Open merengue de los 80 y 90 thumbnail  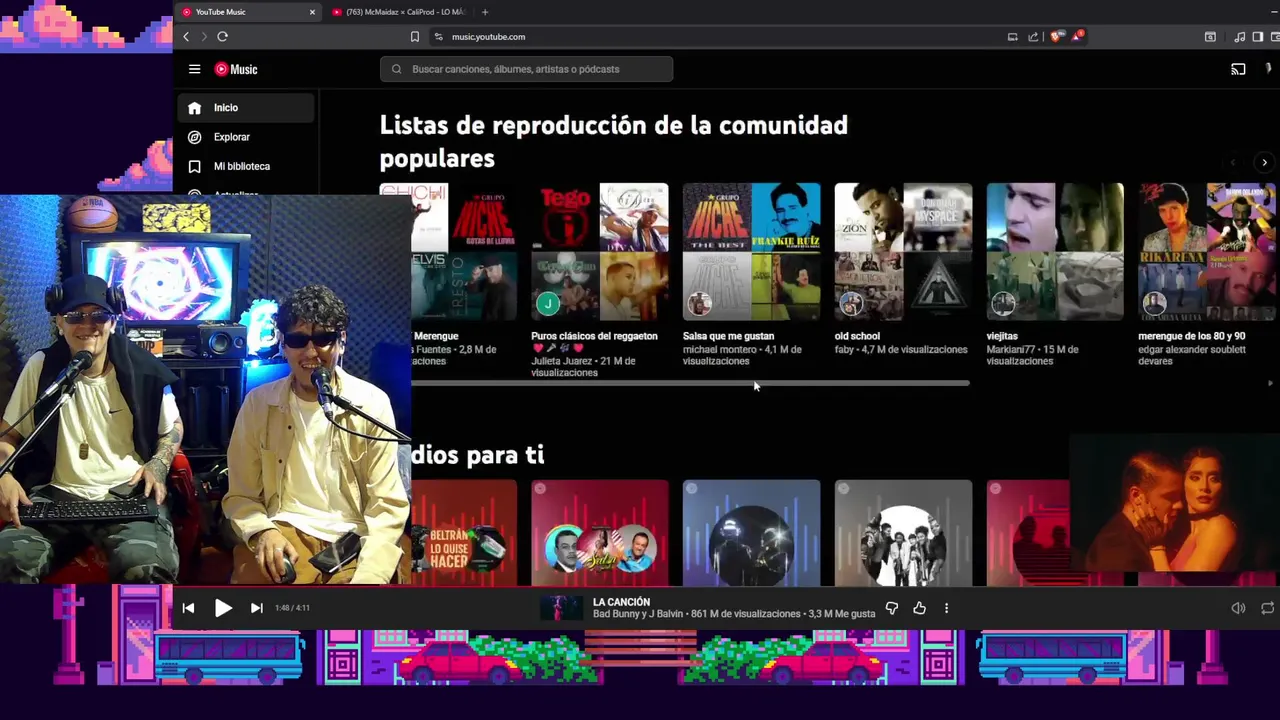(x=1209, y=251)
